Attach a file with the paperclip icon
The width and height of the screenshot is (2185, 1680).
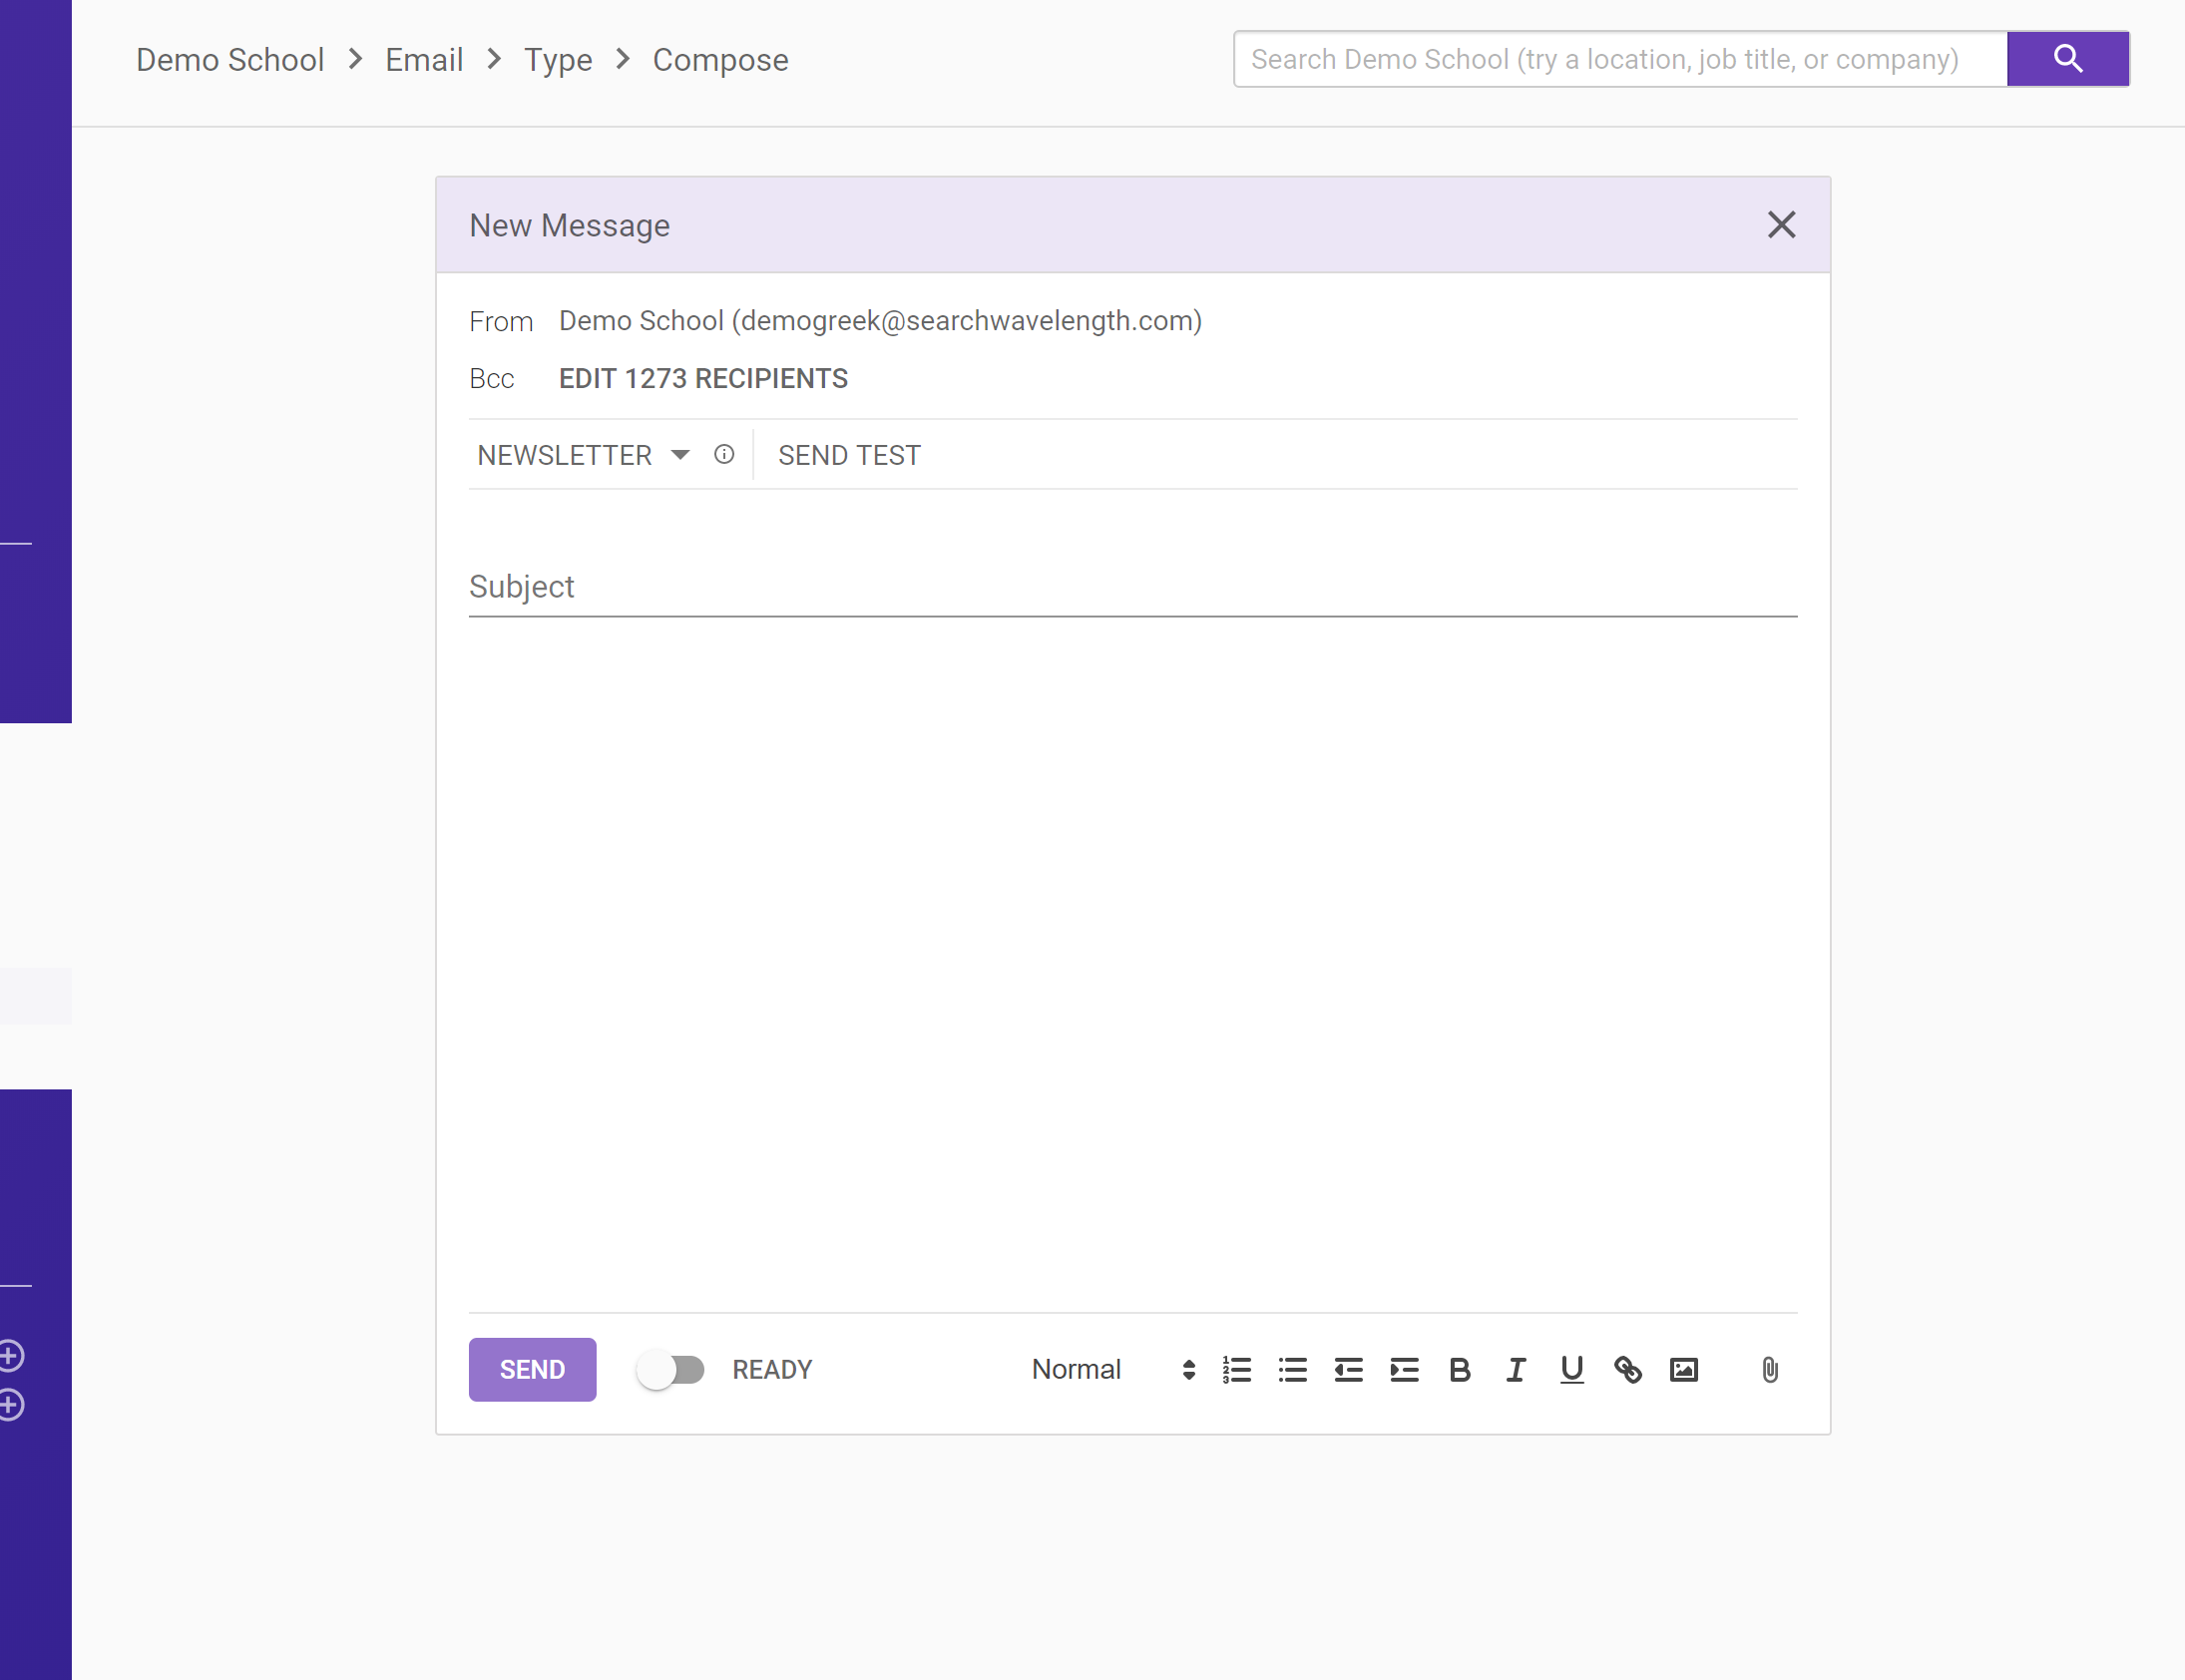[x=1770, y=1370]
